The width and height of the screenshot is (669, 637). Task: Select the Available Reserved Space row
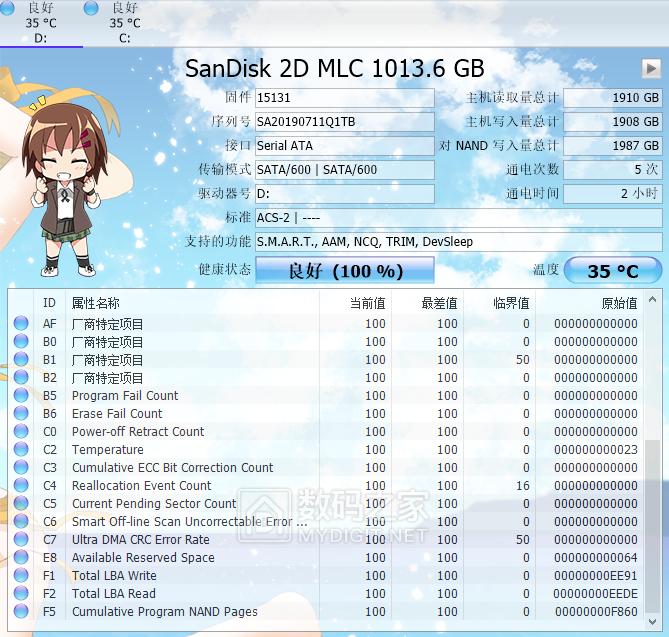[326, 557]
